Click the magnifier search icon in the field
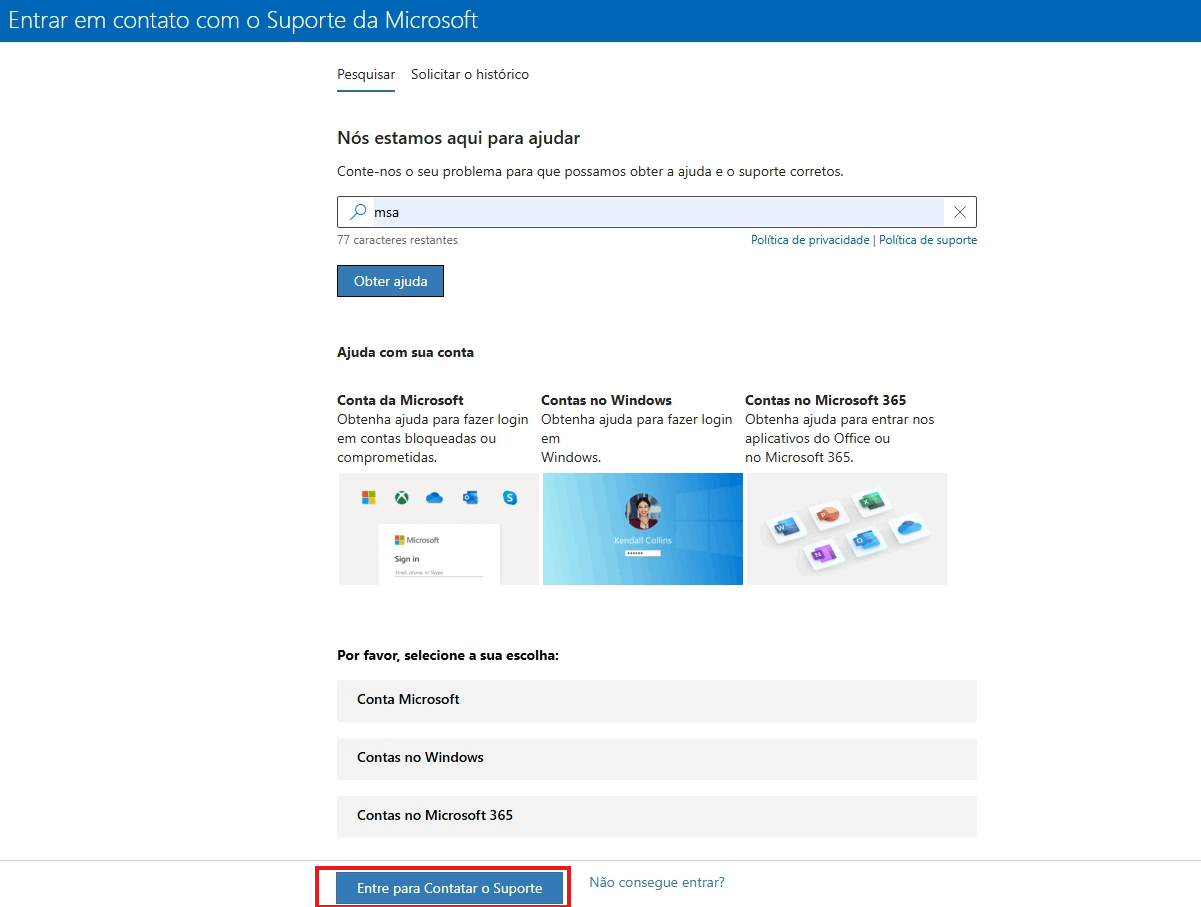Image resolution: width=1201 pixels, height=907 pixels. pyautogui.click(x=358, y=212)
